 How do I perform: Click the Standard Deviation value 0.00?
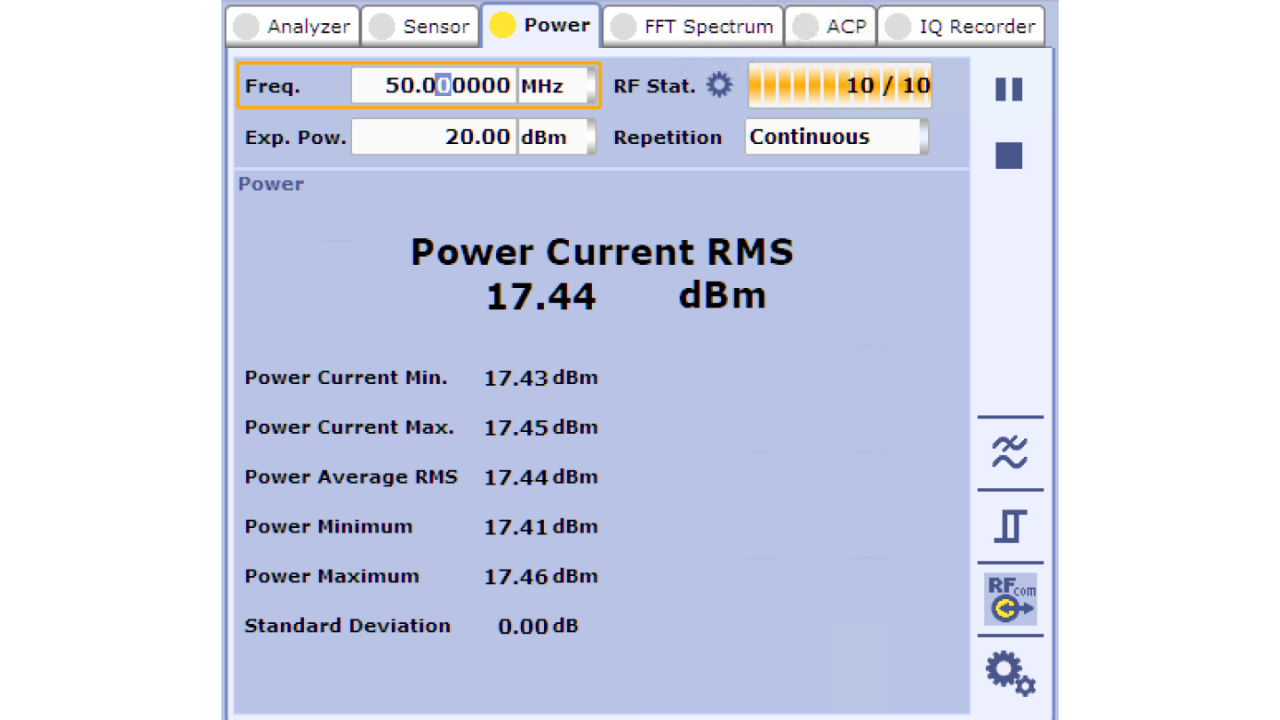[523, 627]
